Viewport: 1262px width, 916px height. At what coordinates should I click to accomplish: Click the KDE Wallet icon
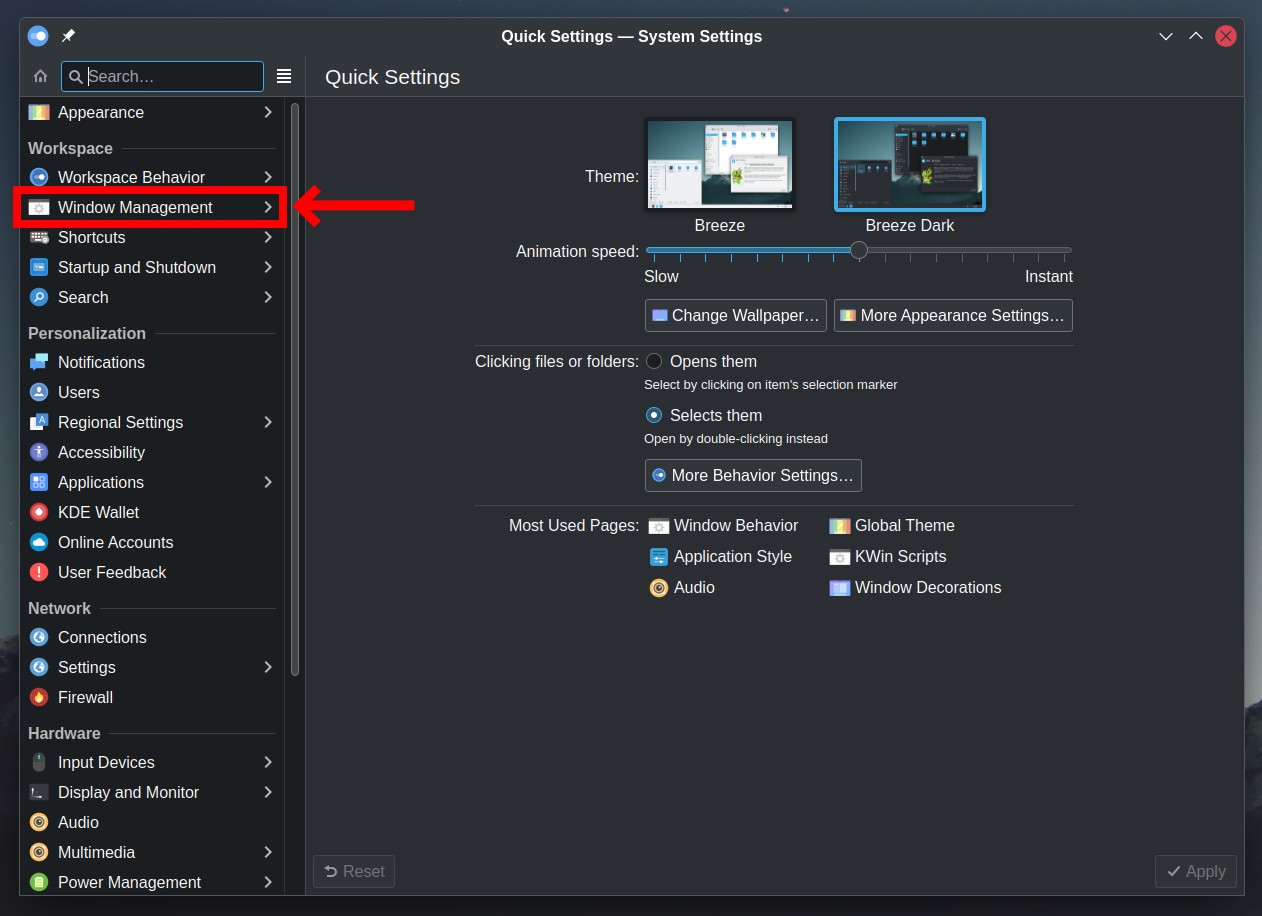39,512
